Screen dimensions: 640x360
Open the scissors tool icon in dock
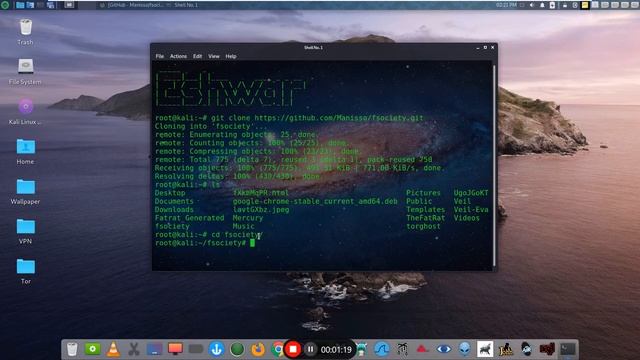coord(133,349)
